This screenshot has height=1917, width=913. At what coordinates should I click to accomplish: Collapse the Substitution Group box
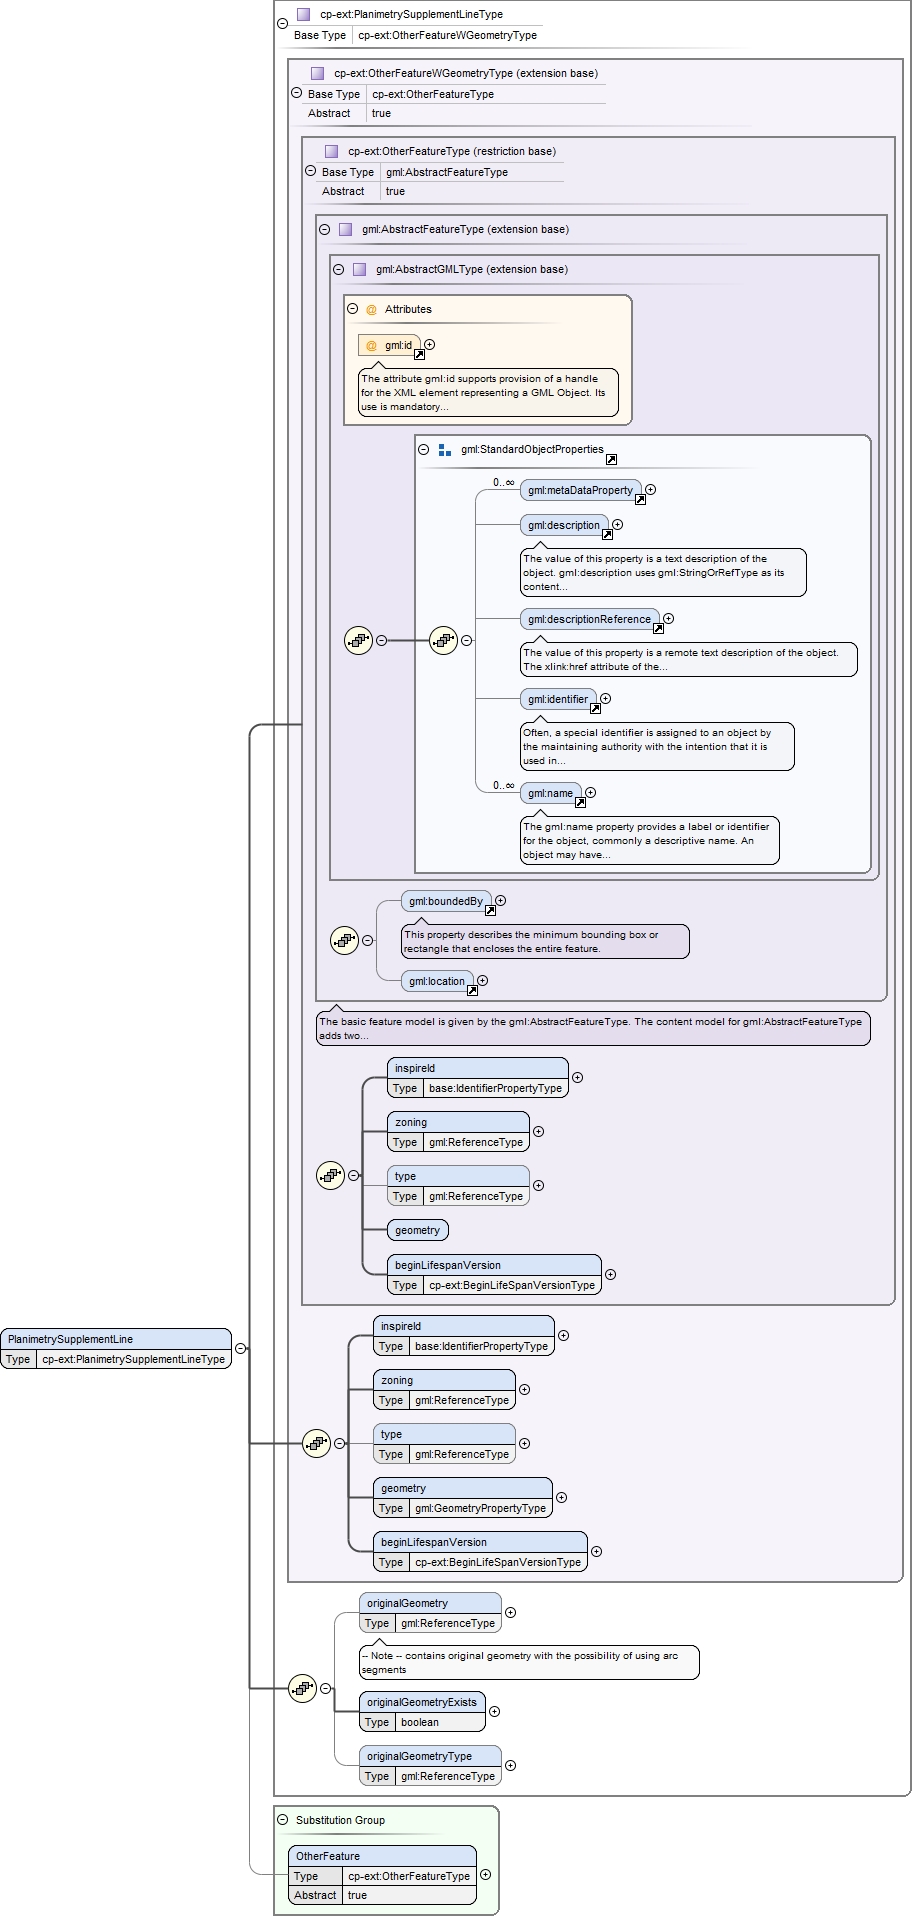(283, 1820)
